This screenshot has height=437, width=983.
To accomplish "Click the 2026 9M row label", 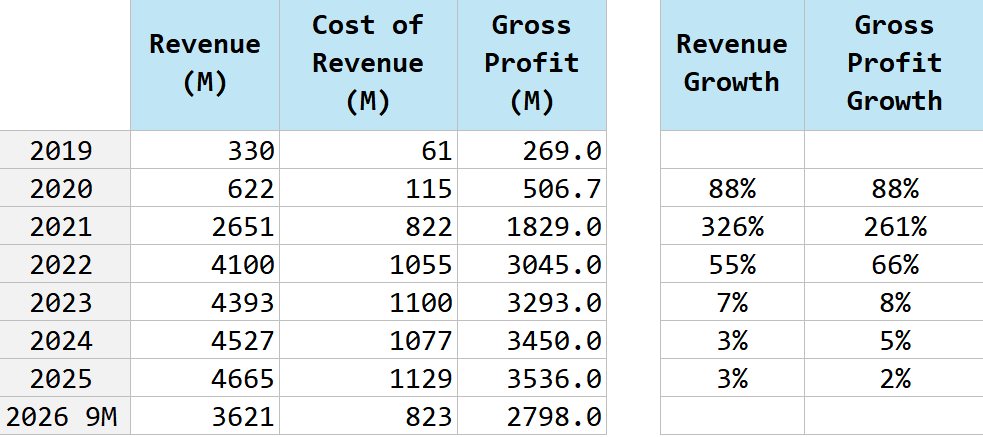I will click(65, 416).
